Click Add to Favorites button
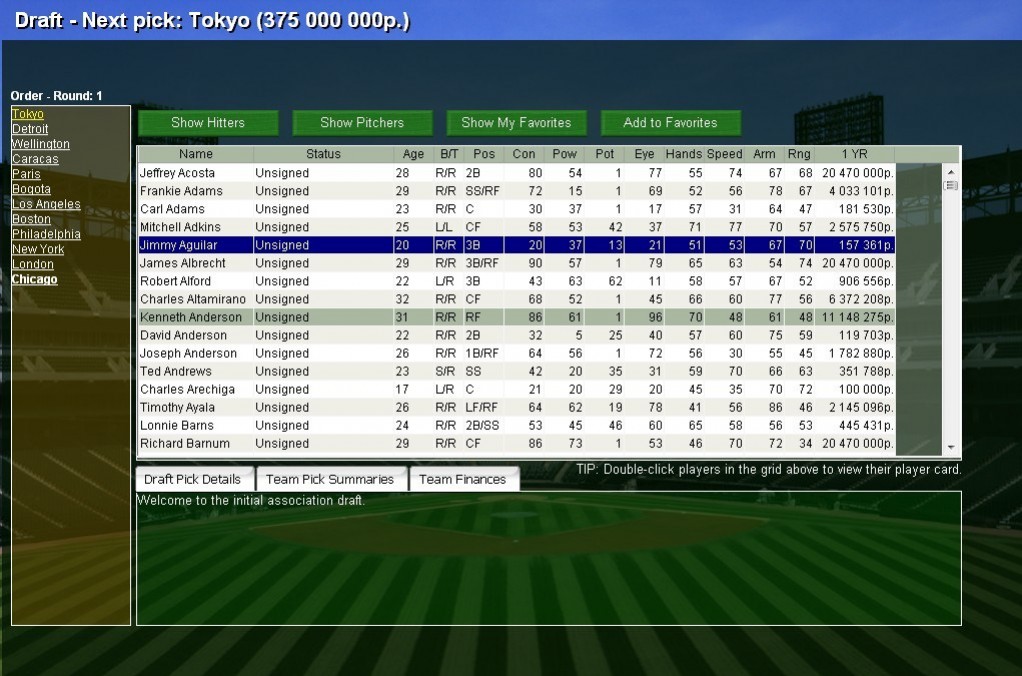The image size is (1022, 676). tap(670, 123)
